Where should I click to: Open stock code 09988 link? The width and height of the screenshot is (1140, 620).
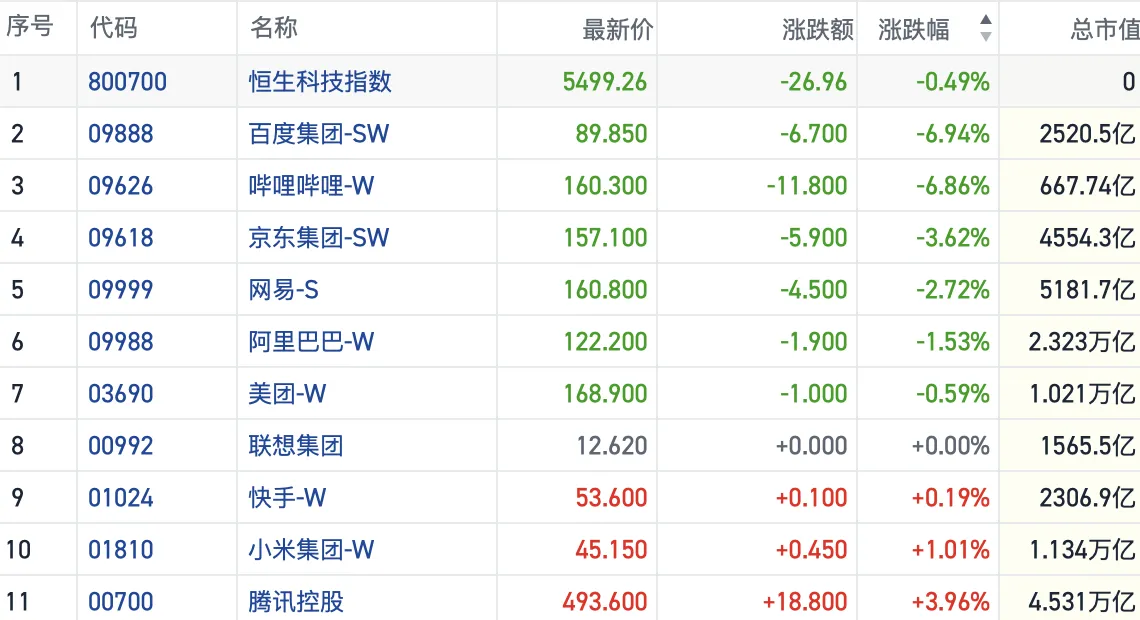(121, 342)
